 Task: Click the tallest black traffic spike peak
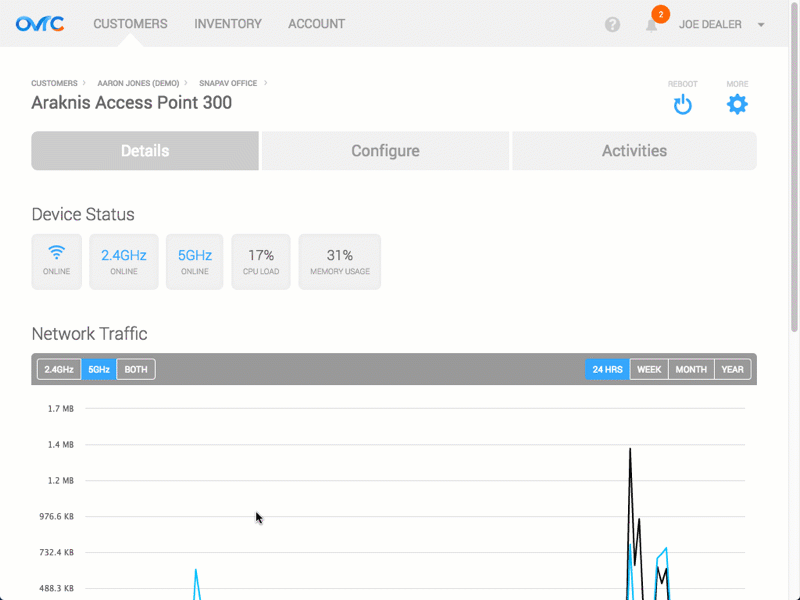(x=630, y=450)
